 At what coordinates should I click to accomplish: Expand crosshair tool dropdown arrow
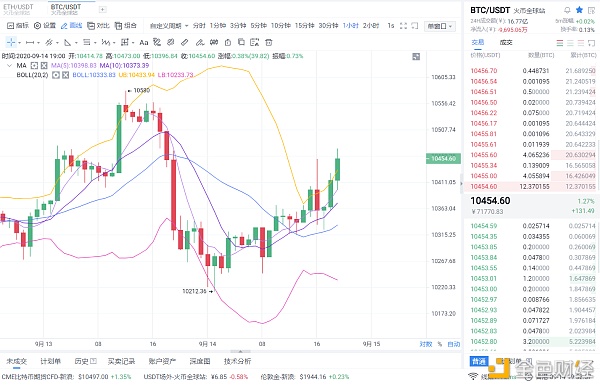(x=19, y=43)
